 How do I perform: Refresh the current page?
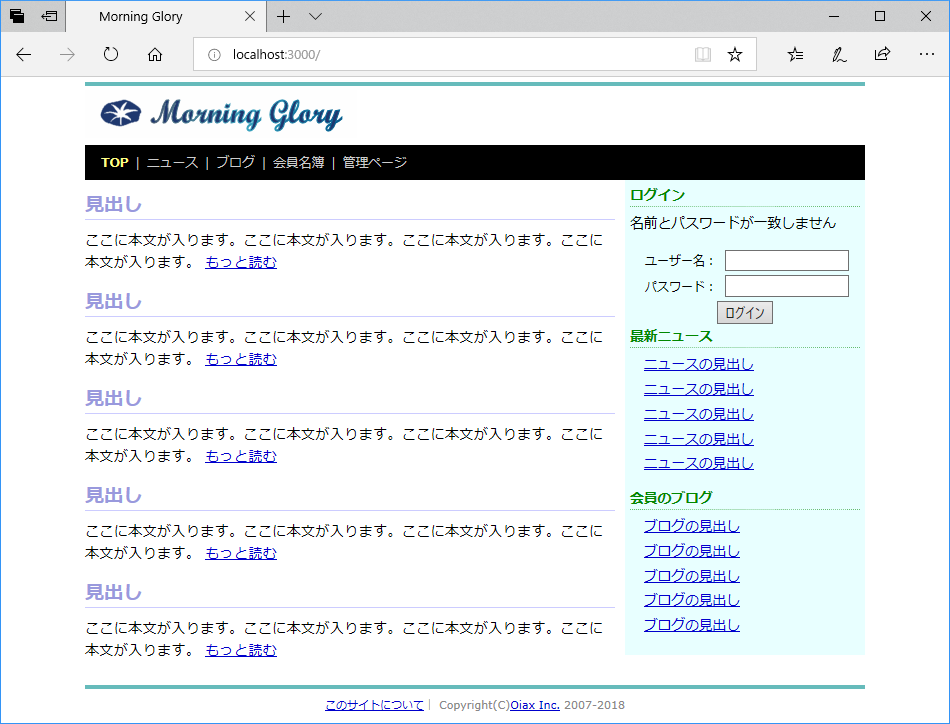tap(110, 55)
